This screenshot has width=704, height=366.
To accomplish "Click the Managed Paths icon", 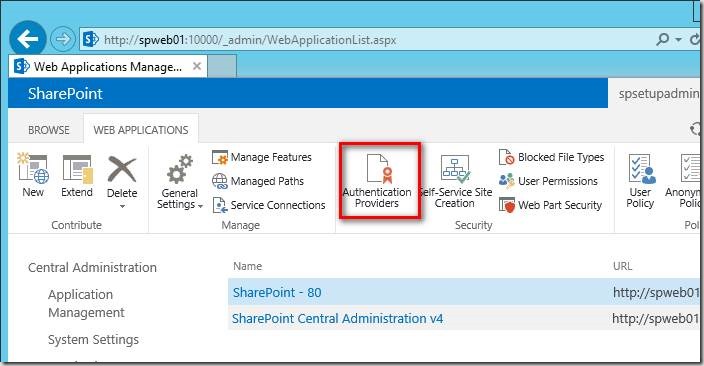I will pyautogui.click(x=220, y=181).
